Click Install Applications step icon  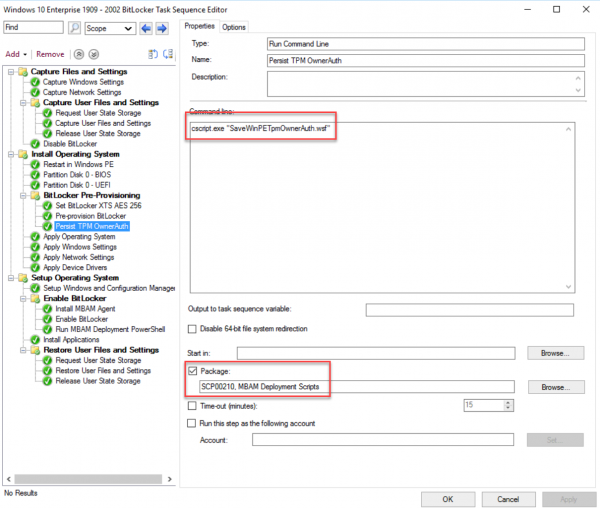35,340
